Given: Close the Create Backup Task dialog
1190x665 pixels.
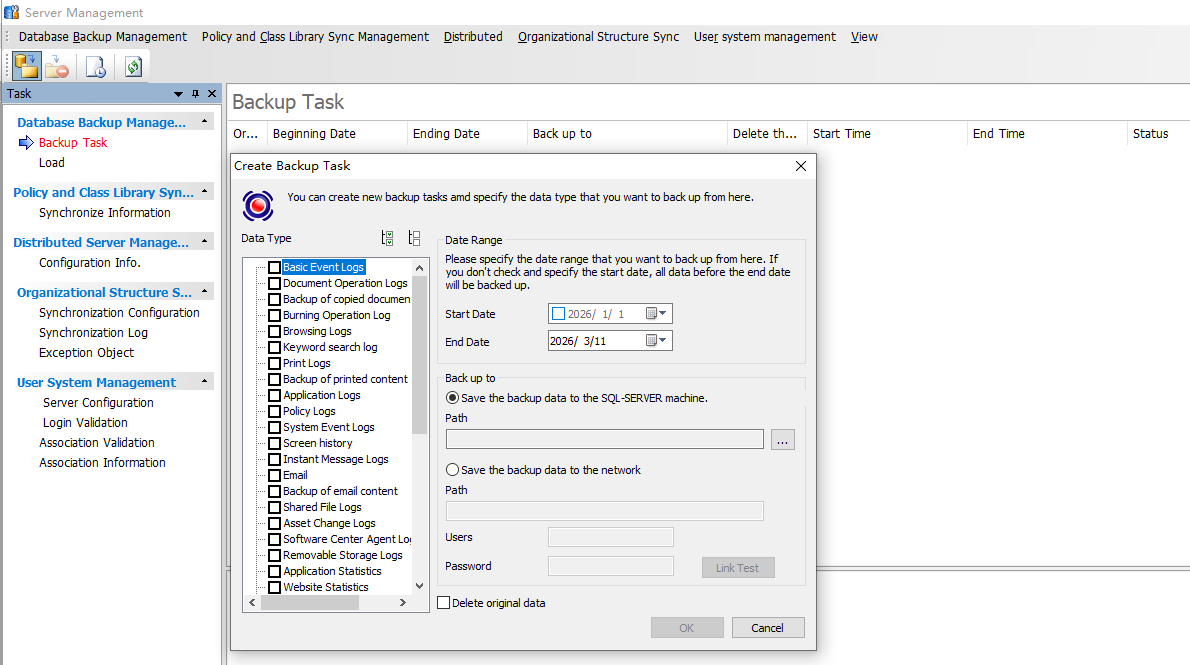Looking at the screenshot, I should (x=801, y=166).
